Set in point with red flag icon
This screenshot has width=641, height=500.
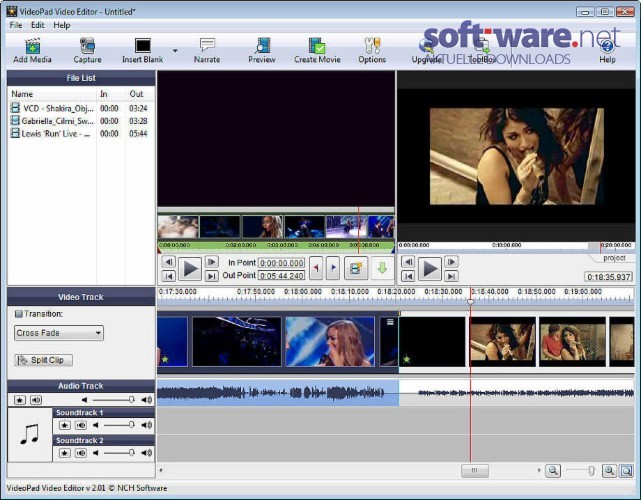point(316,268)
